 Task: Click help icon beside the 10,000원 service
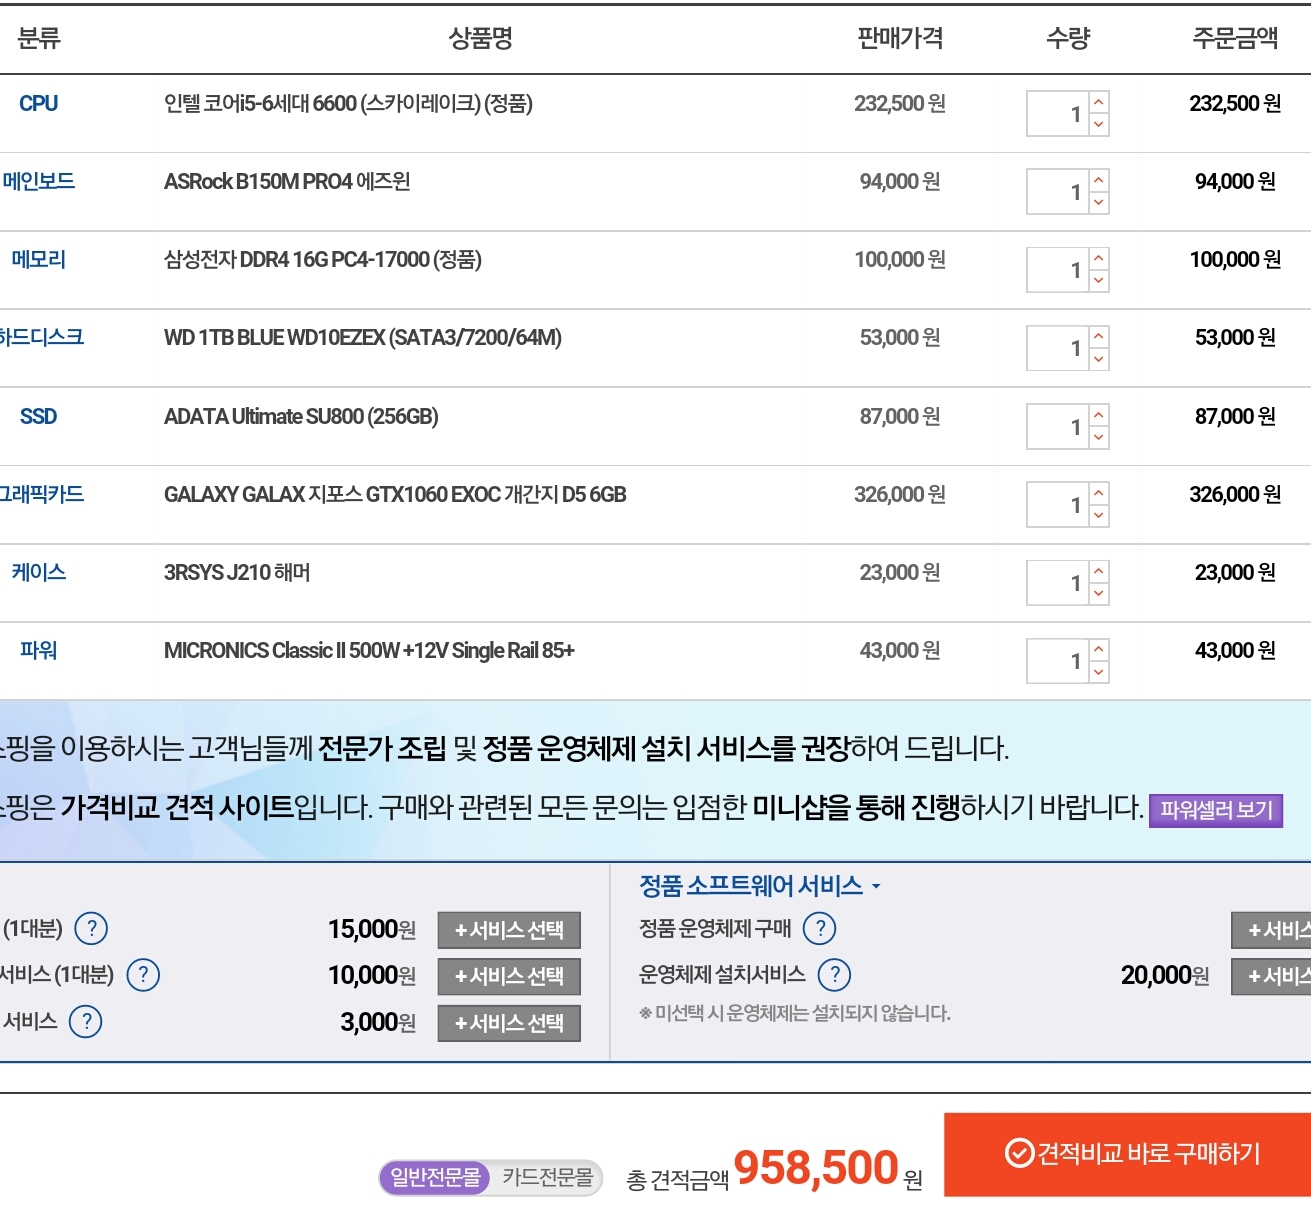coord(143,975)
